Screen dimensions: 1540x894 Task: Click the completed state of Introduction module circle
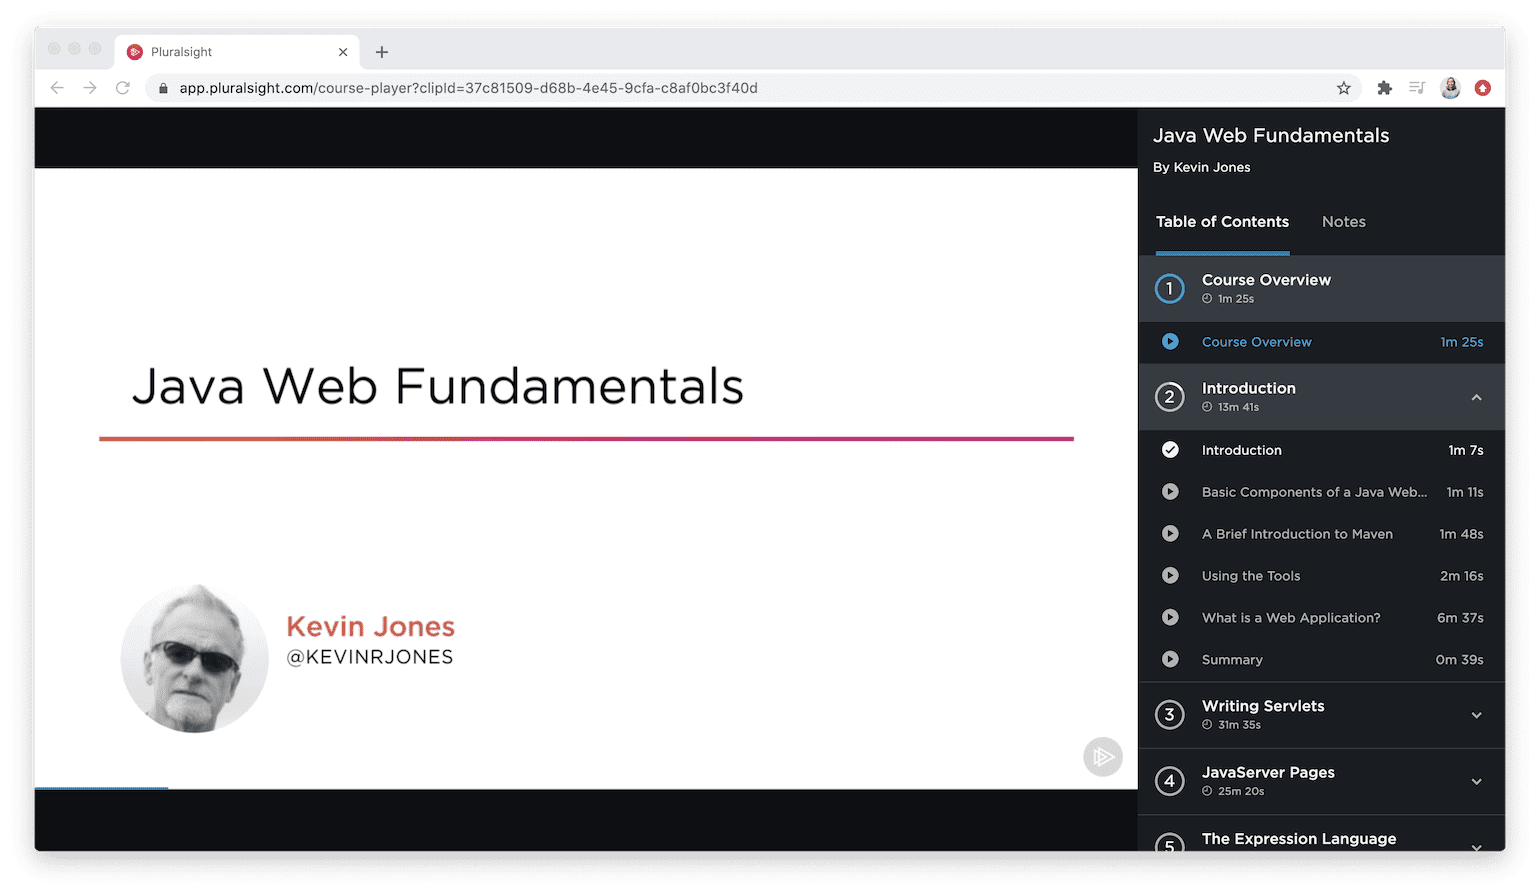coord(1169,396)
